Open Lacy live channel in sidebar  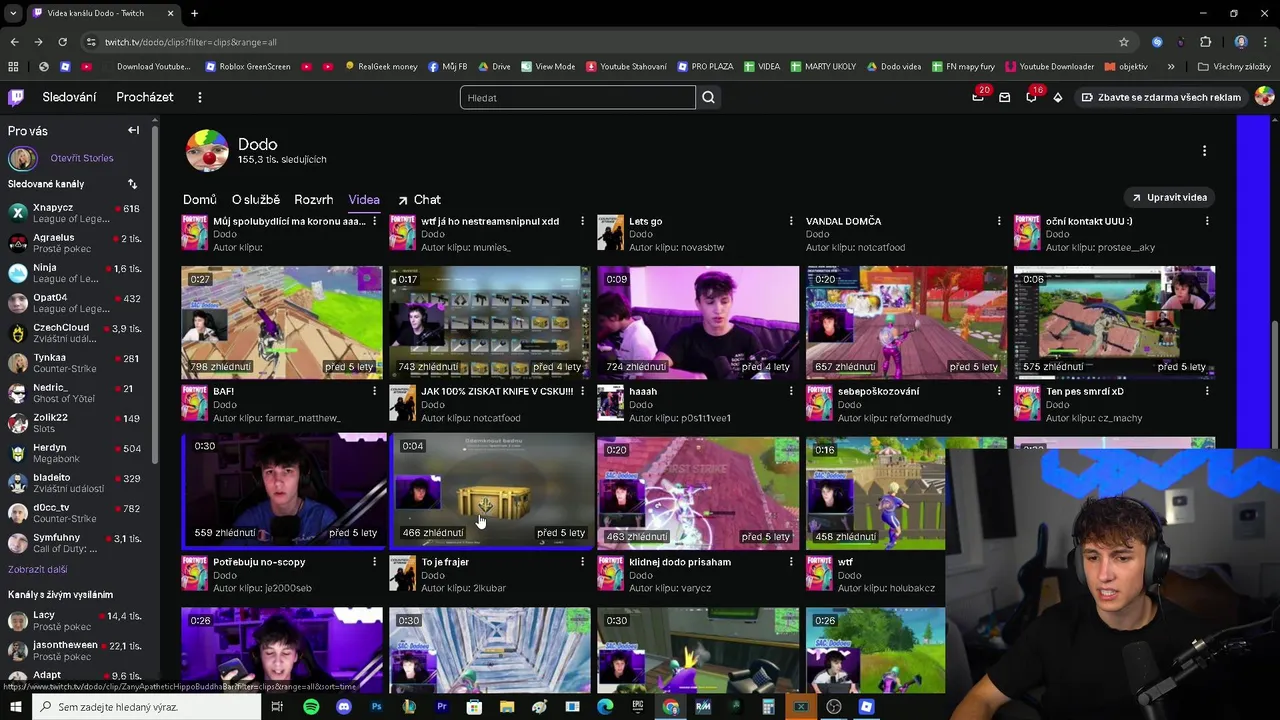76,621
